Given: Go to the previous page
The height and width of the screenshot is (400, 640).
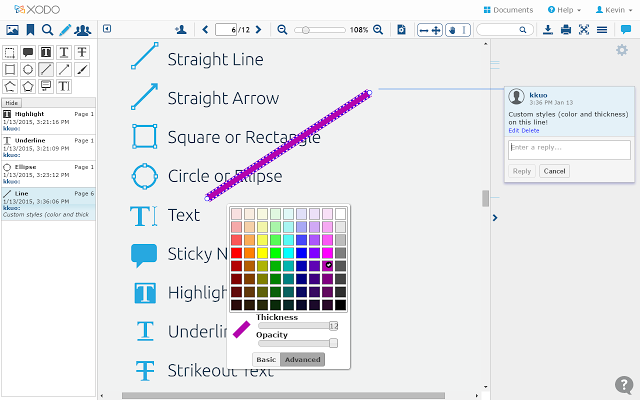Looking at the screenshot, I should click(x=205, y=29).
